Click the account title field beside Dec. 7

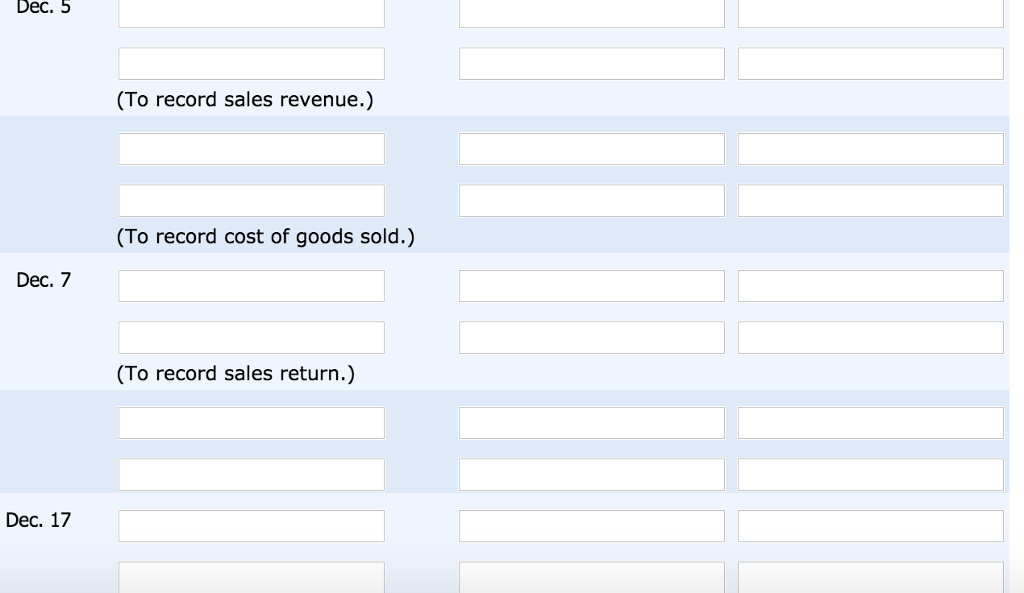(x=251, y=285)
